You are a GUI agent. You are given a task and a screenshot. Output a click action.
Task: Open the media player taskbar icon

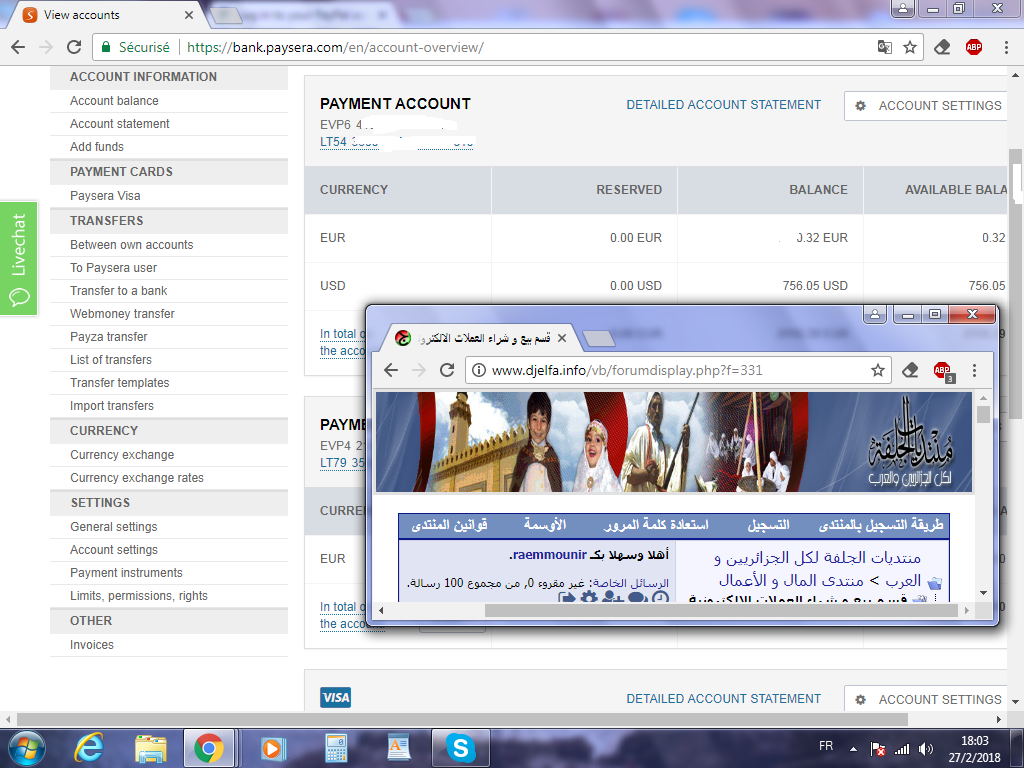(272, 748)
